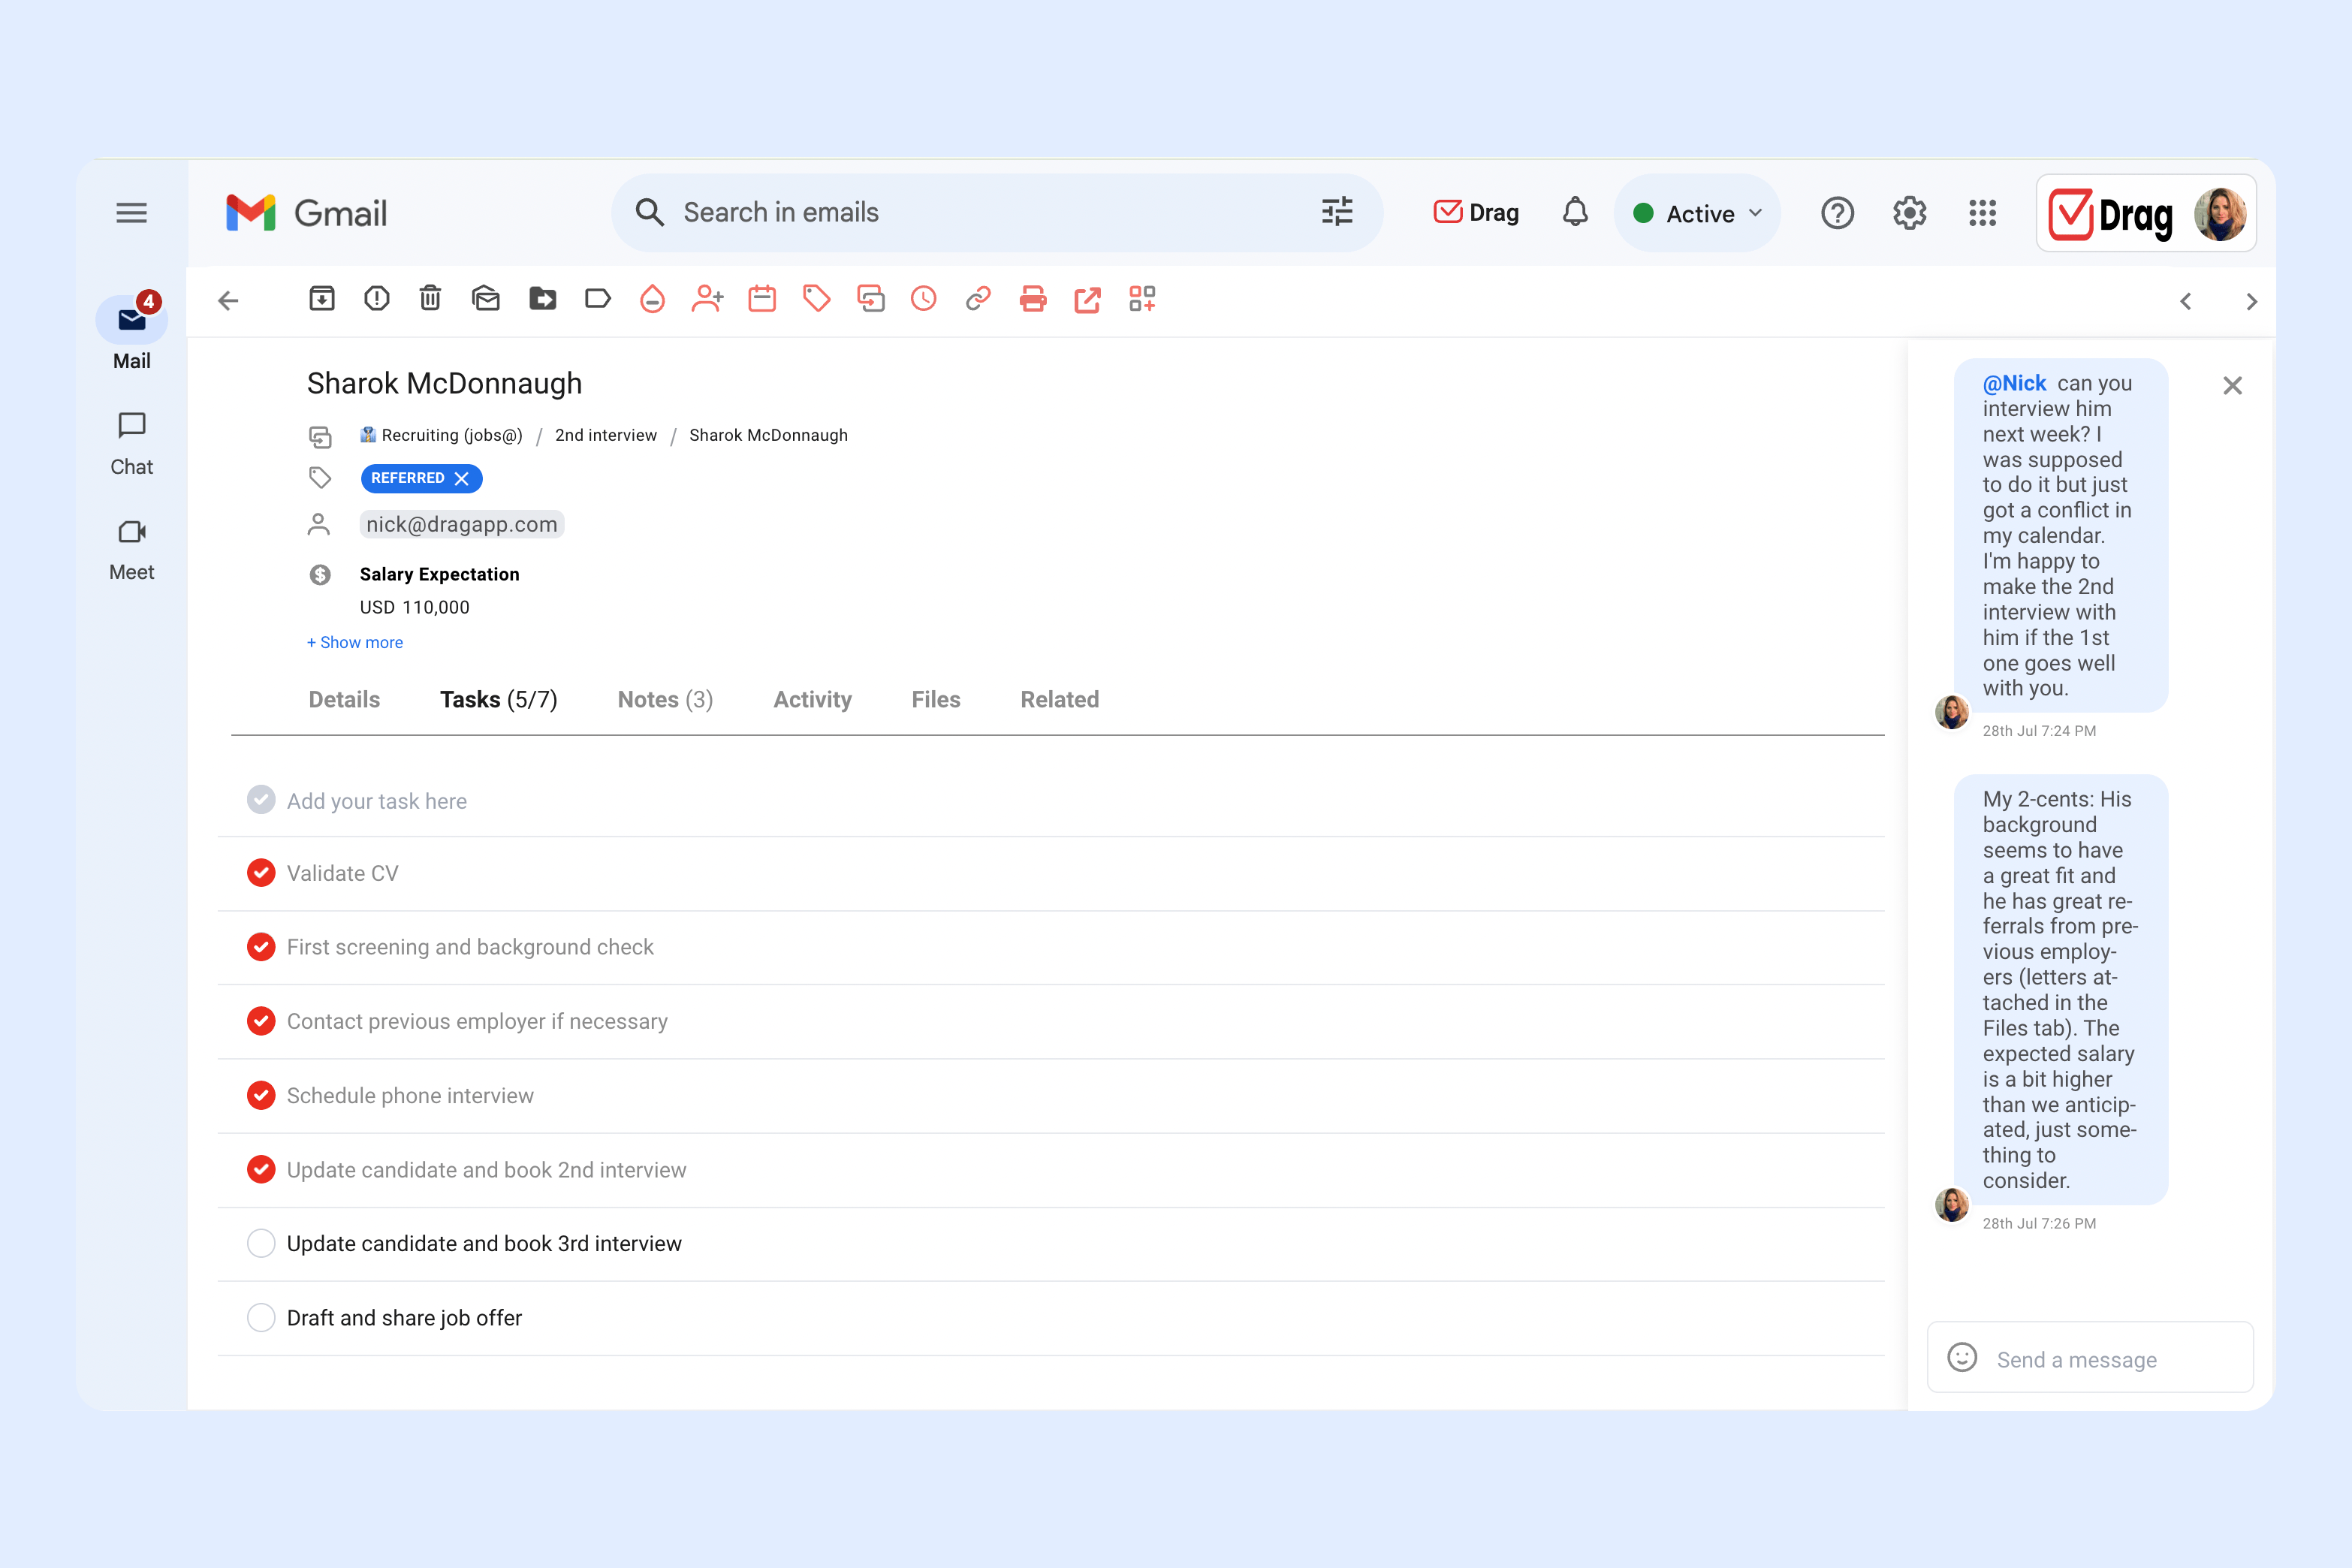
Task: Click Recruiting (jobs@) breadcrumb
Action: point(441,435)
